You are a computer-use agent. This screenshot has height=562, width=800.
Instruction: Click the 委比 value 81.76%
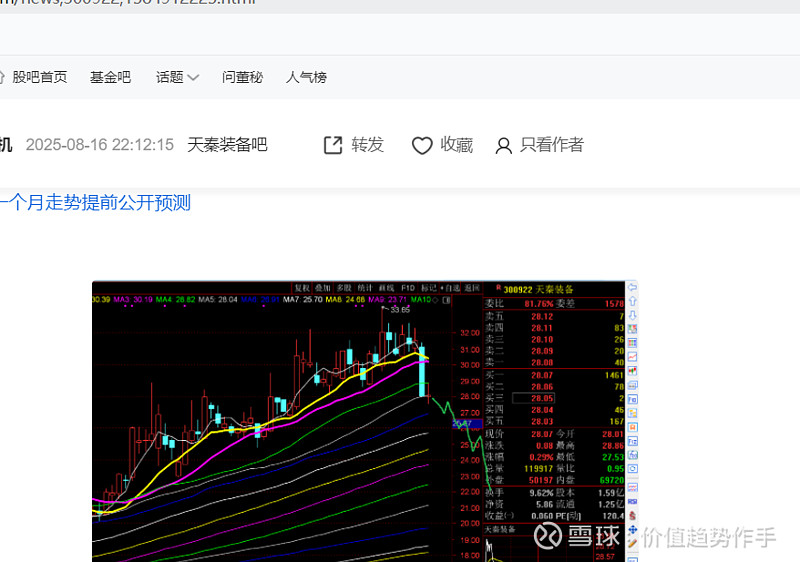click(539, 304)
